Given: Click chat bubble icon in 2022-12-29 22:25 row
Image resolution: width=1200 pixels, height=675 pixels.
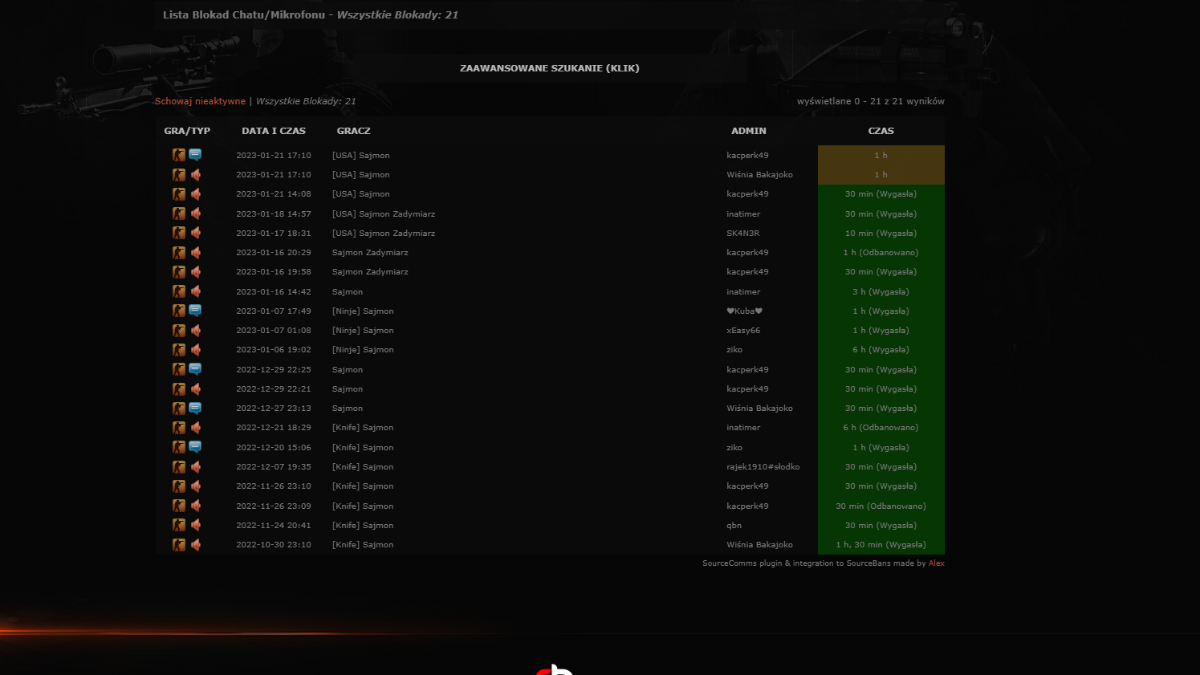Looking at the screenshot, I should pyautogui.click(x=195, y=370).
